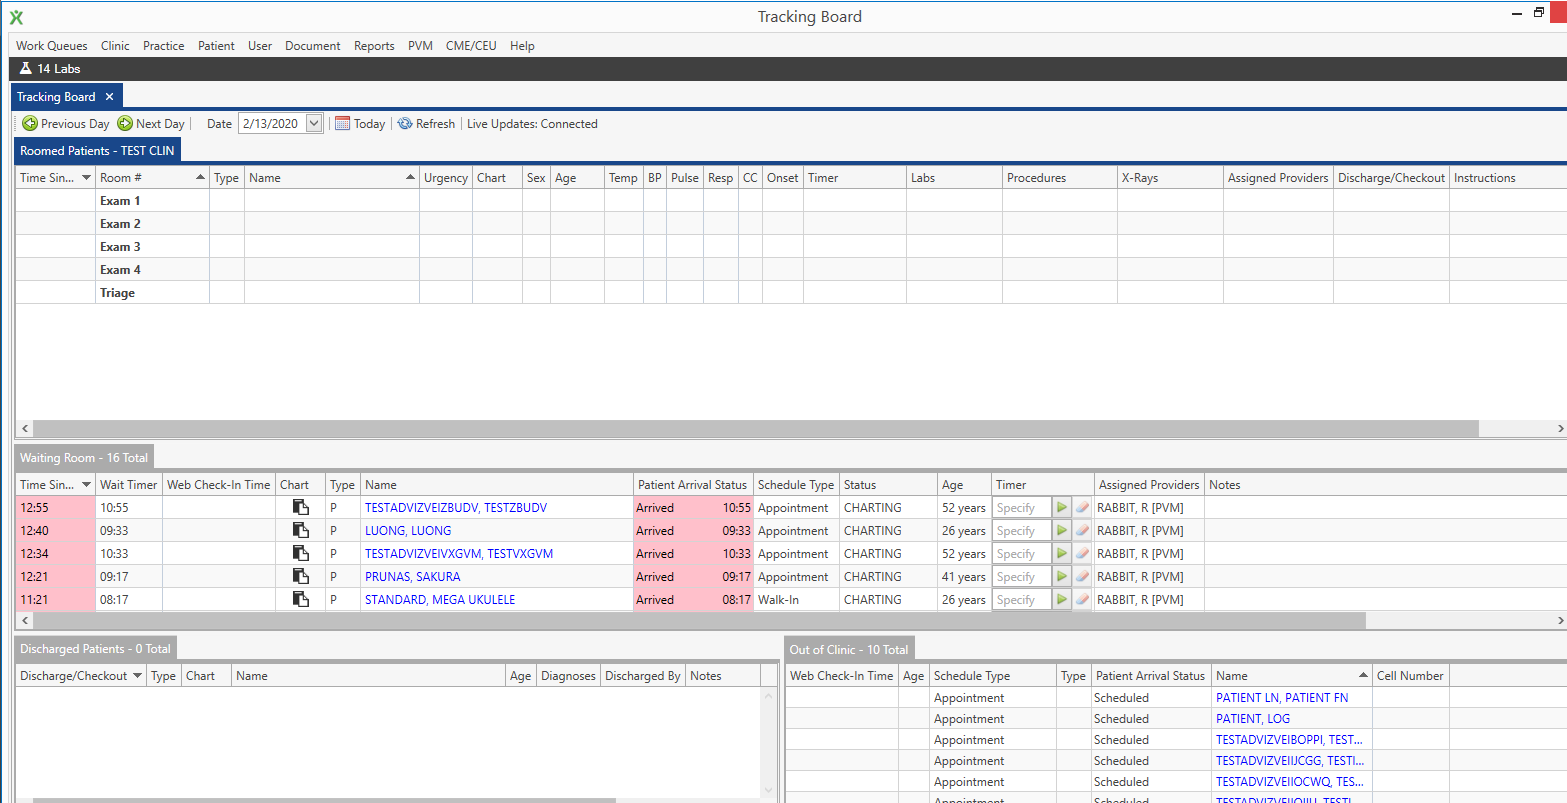Image resolution: width=1567 pixels, height=803 pixels.
Task: Clear timer eraser for TESTADVIZVEIVXGVM row
Action: (1082, 554)
